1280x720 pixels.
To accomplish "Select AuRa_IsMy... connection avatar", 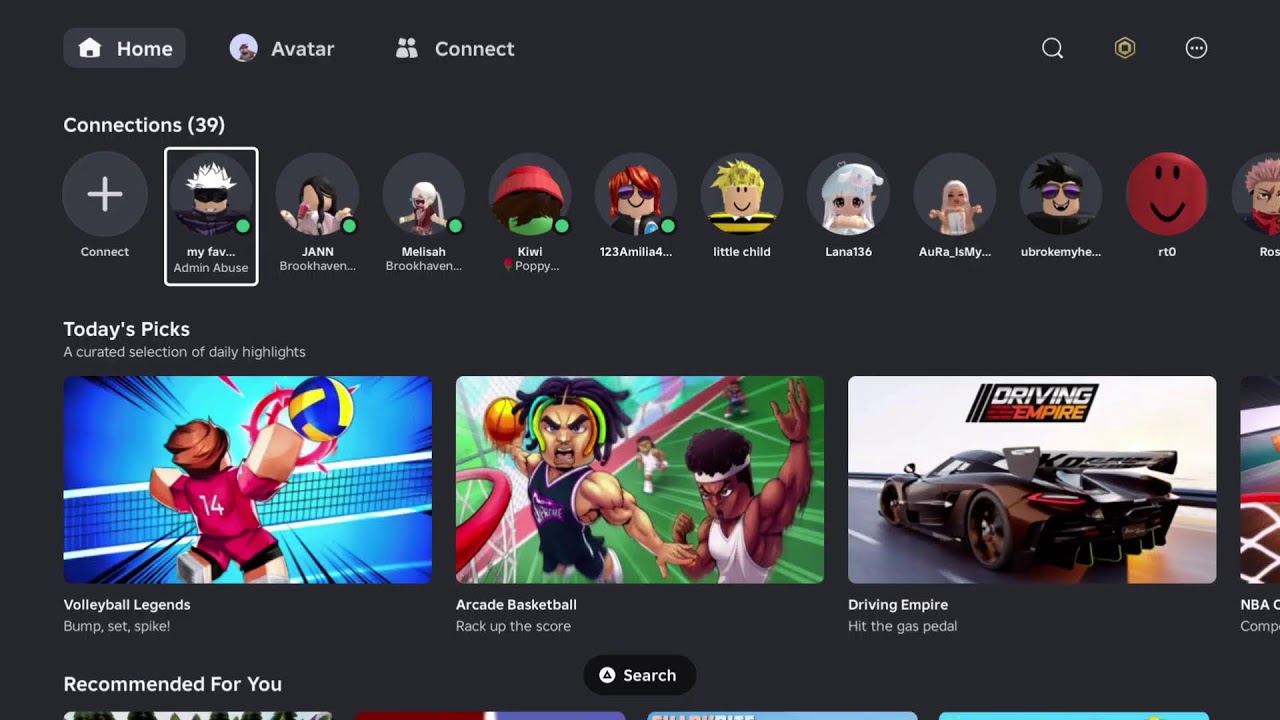I will (x=955, y=194).
